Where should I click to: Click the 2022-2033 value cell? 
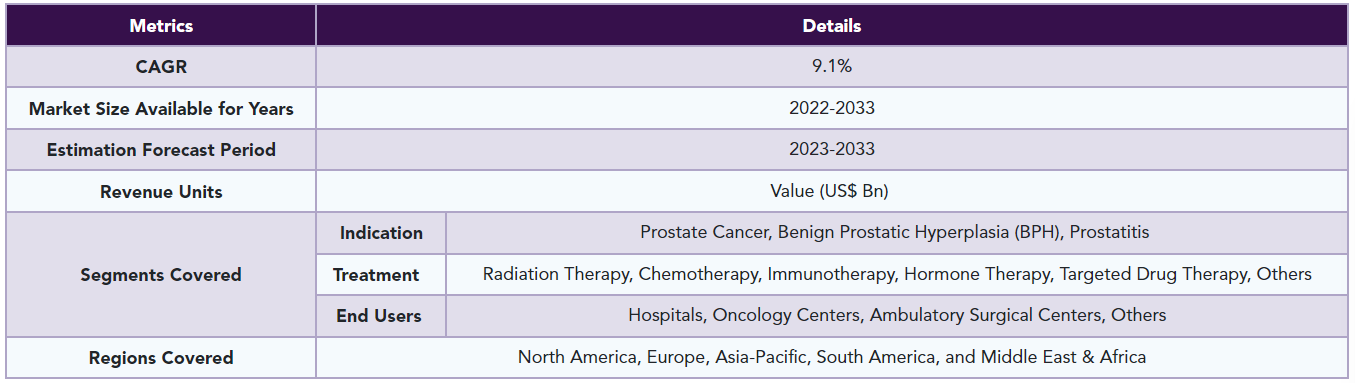(x=832, y=109)
